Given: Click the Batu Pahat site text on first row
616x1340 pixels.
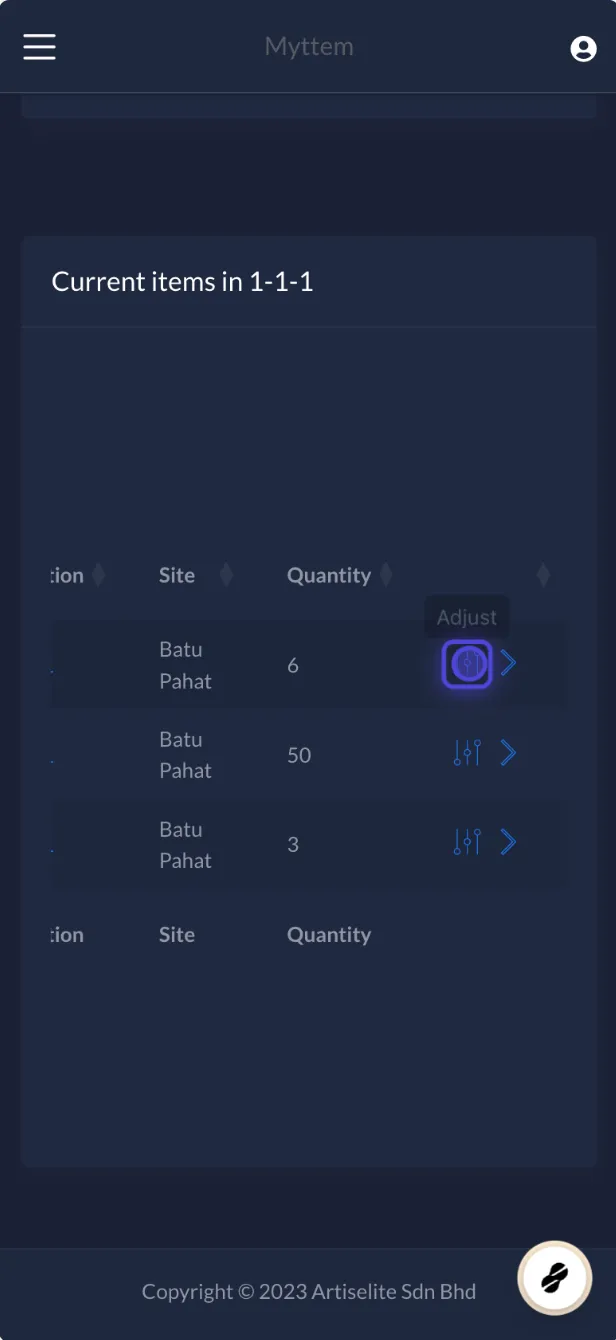Looking at the screenshot, I should (185, 665).
